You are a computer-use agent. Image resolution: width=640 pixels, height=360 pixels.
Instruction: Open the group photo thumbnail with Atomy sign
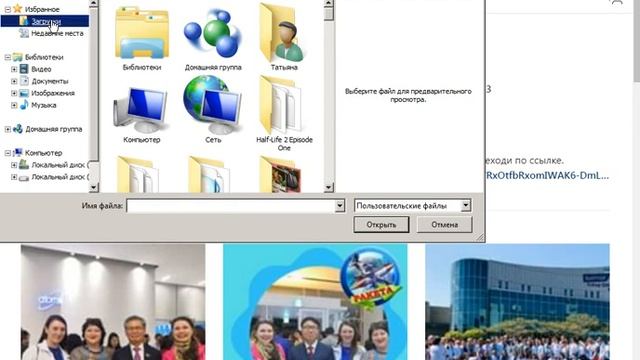click(x=113, y=302)
